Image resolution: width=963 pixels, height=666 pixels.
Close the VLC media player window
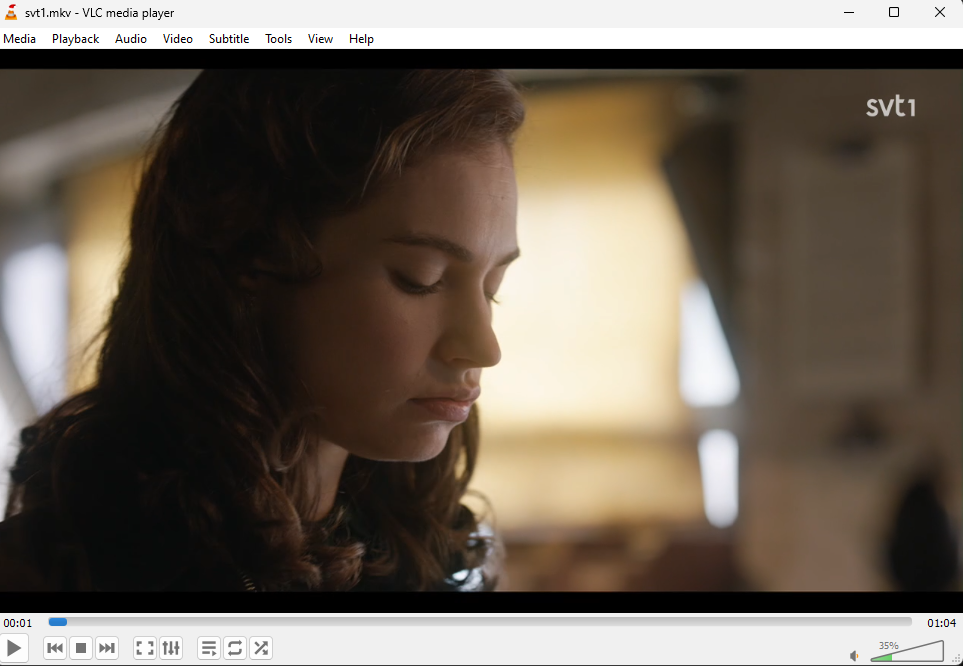point(940,12)
